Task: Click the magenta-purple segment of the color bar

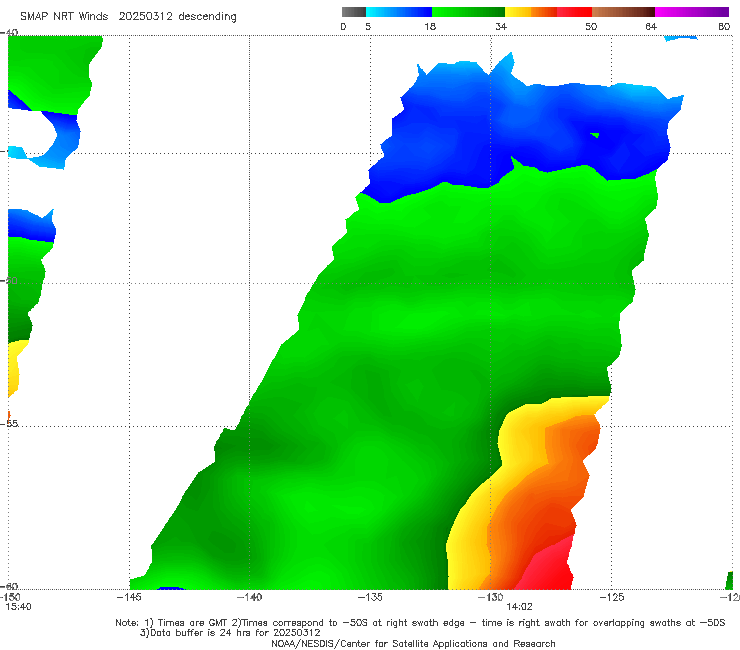Action: (x=692, y=12)
